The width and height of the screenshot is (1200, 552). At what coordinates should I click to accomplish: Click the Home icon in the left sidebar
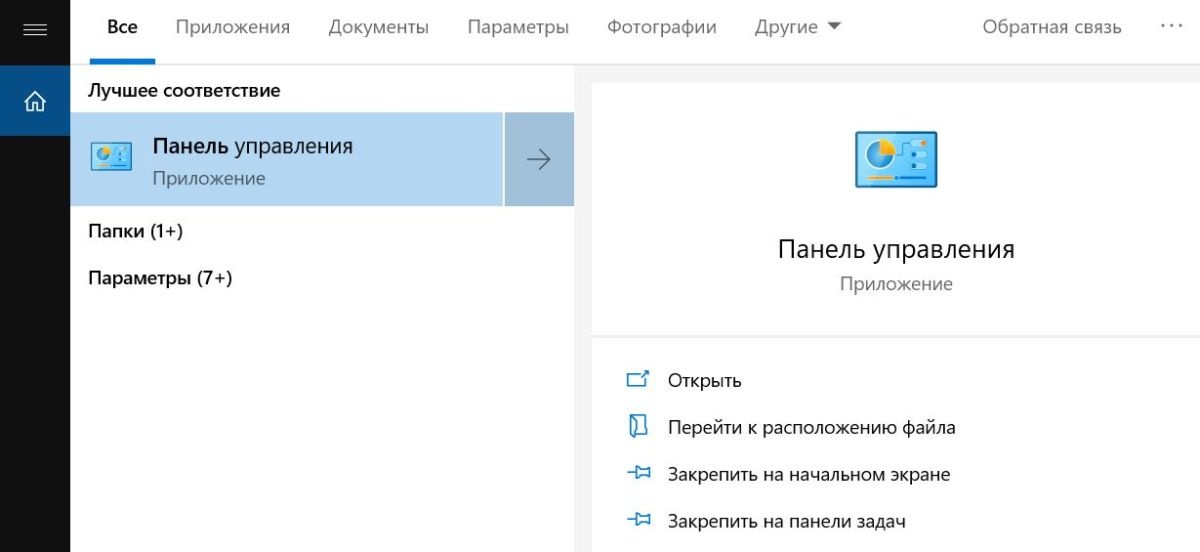tap(35, 101)
